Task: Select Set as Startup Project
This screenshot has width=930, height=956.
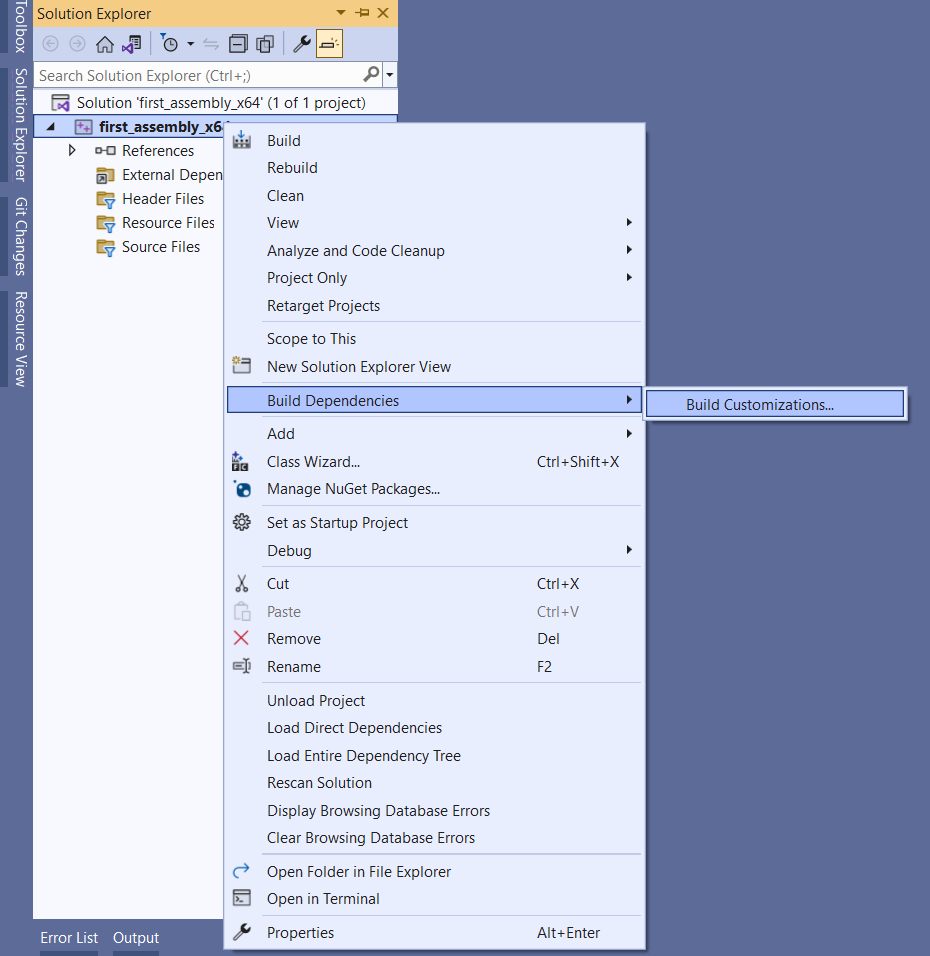Action: [x=337, y=523]
